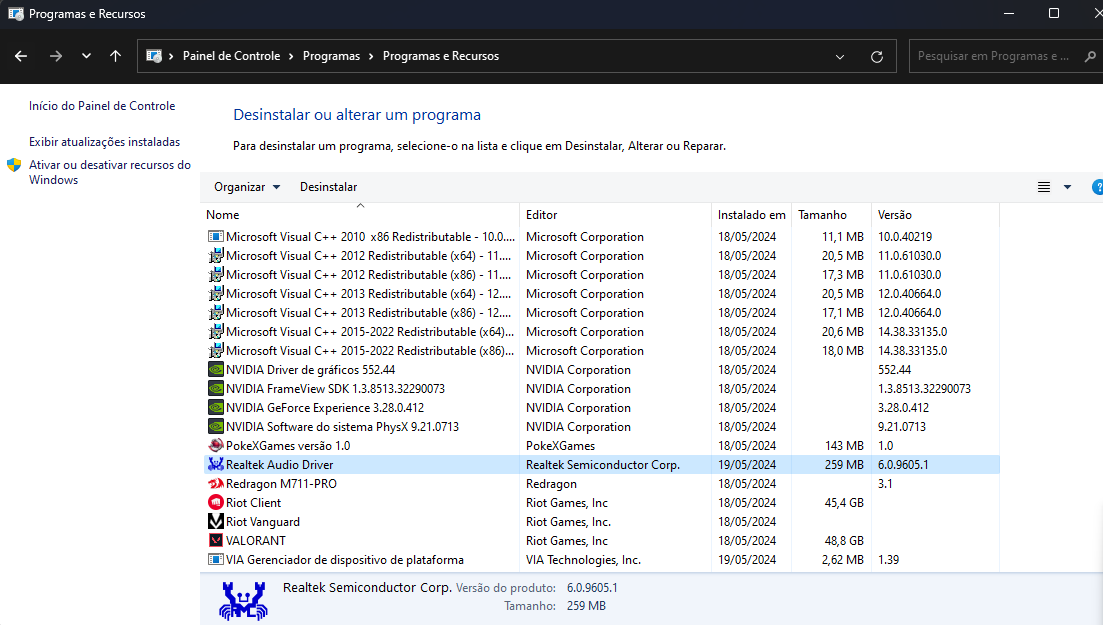Open Início do Painel de Controle link

[x=102, y=106]
